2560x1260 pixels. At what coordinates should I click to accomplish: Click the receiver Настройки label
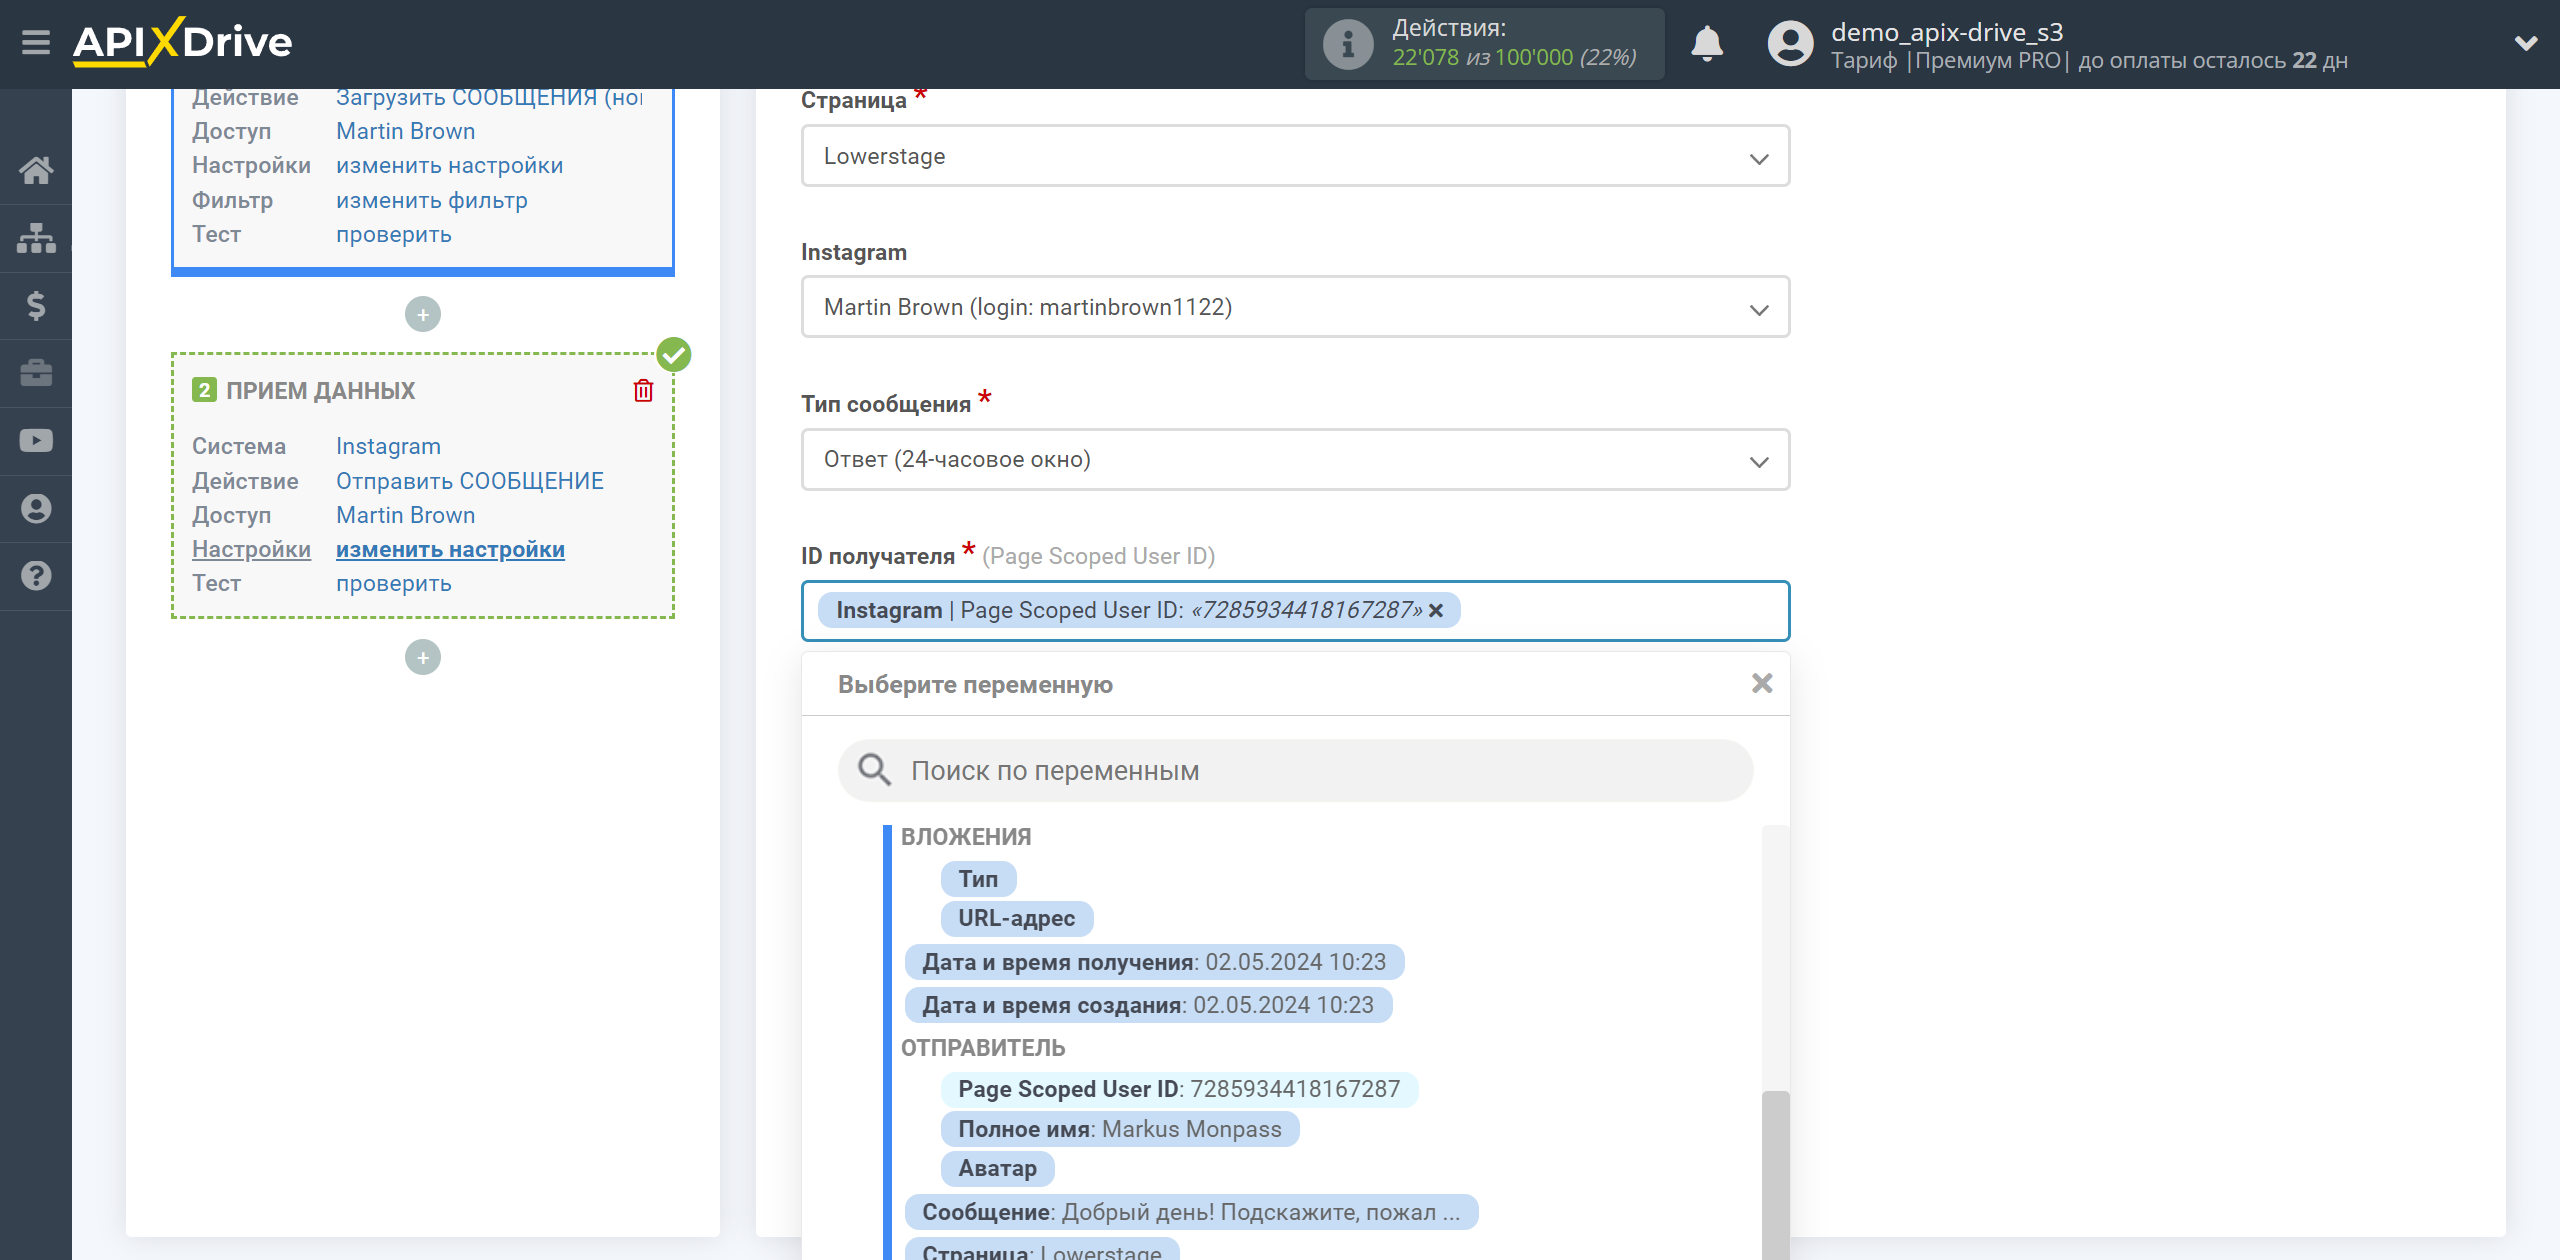click(251, 549)
